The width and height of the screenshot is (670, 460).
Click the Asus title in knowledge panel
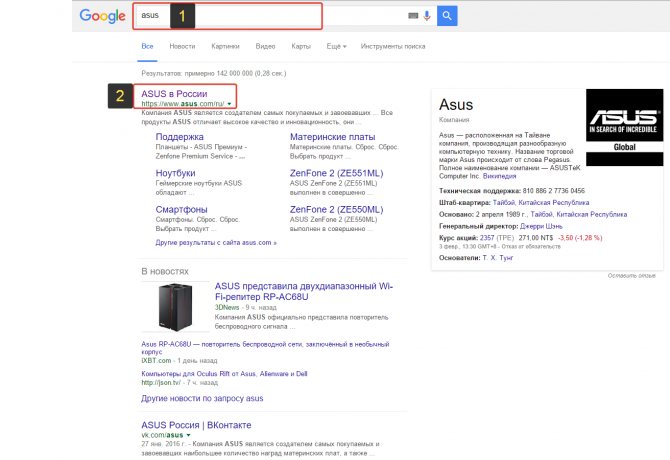coord(456,105)
